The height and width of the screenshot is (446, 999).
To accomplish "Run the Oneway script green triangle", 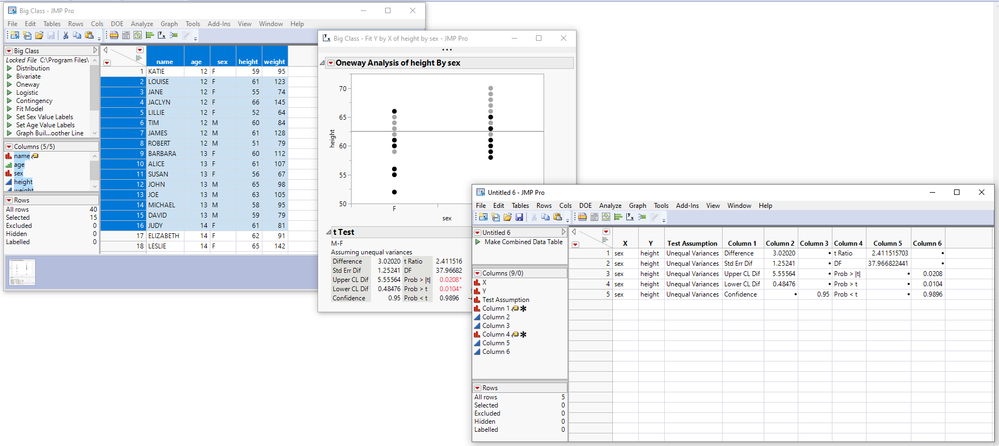I will point(10,84).
